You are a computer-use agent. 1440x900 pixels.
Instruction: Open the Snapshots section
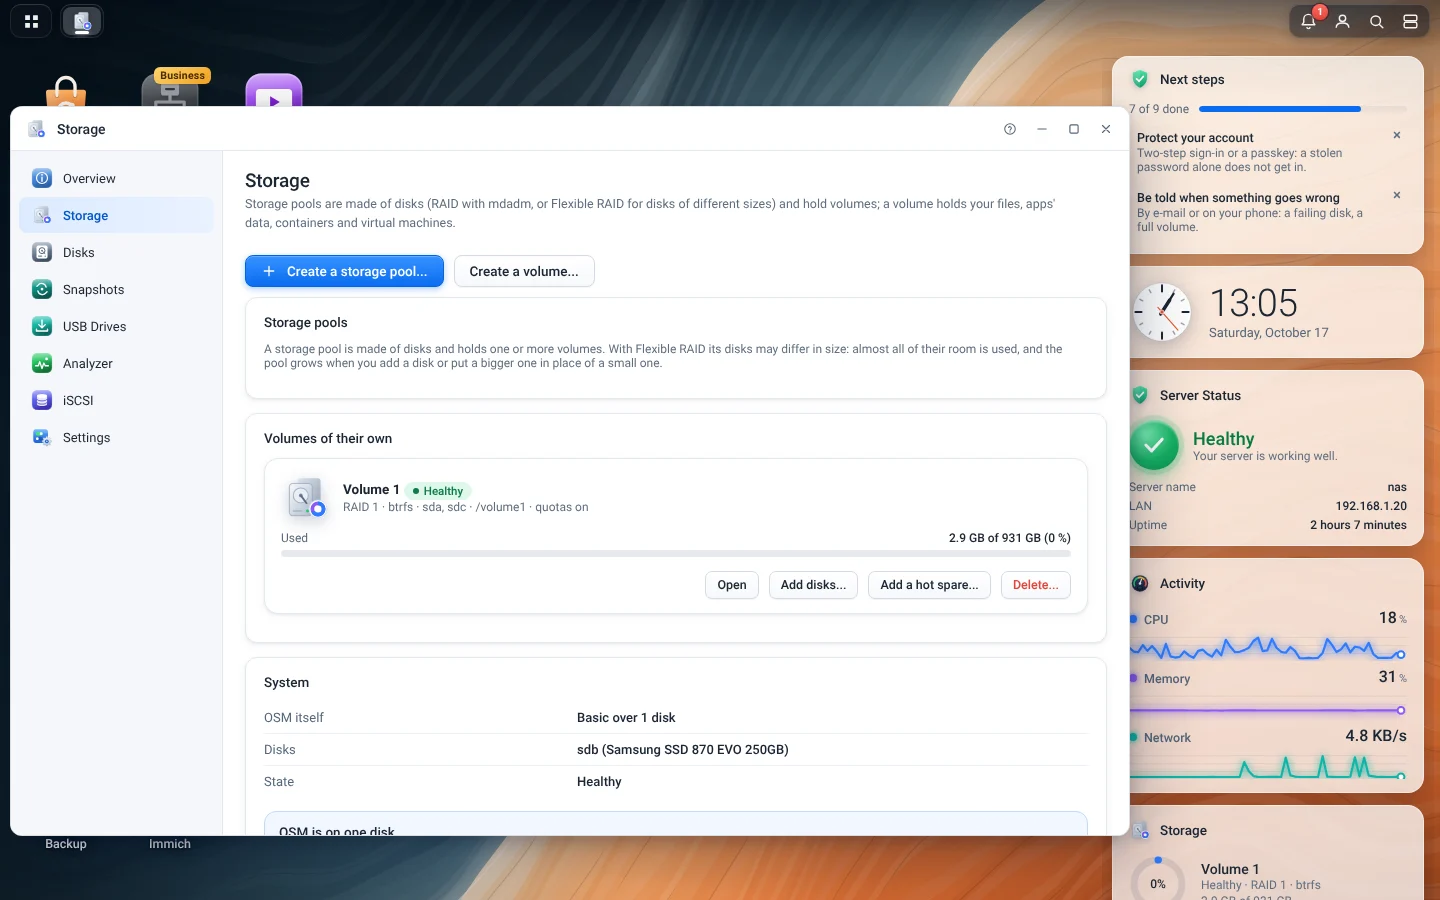click(x=117, y=289)
